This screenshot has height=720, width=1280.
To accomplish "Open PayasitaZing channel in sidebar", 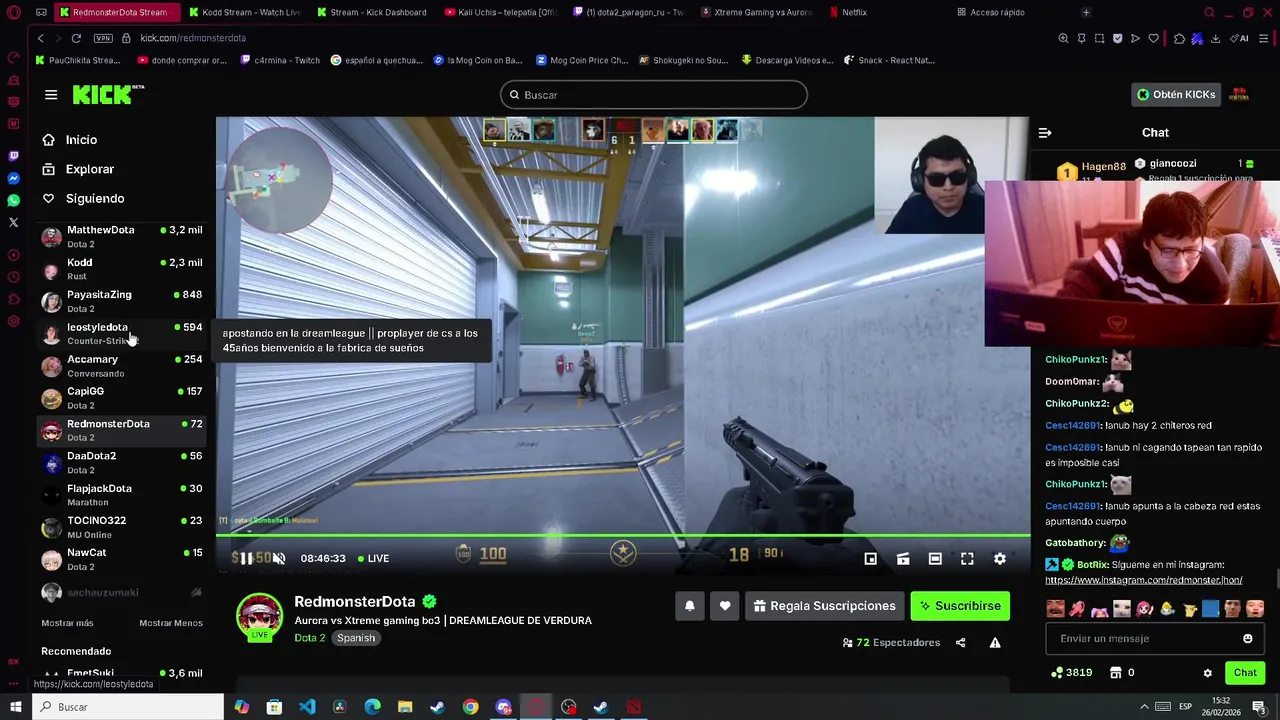I will click(121, 301).
